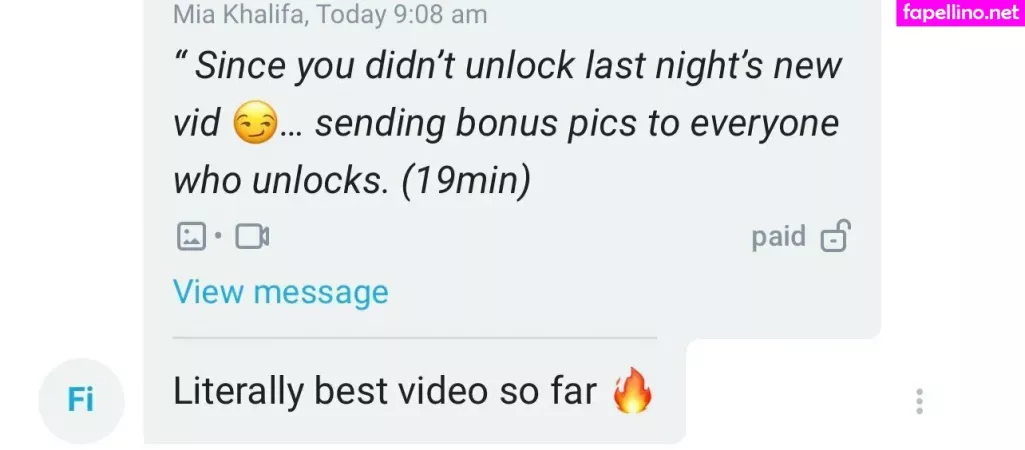Image resolution: width=1025 pixels, height=450 pixels.
Task: Open the View message link
Action: [280, 292]
